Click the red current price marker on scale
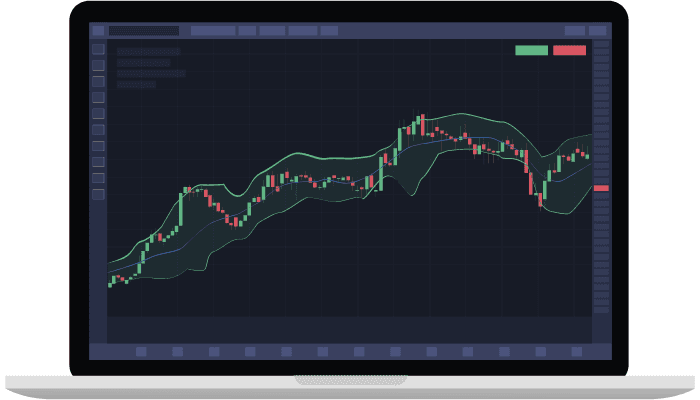Screen dimensions: 700x400 point(600,188)
